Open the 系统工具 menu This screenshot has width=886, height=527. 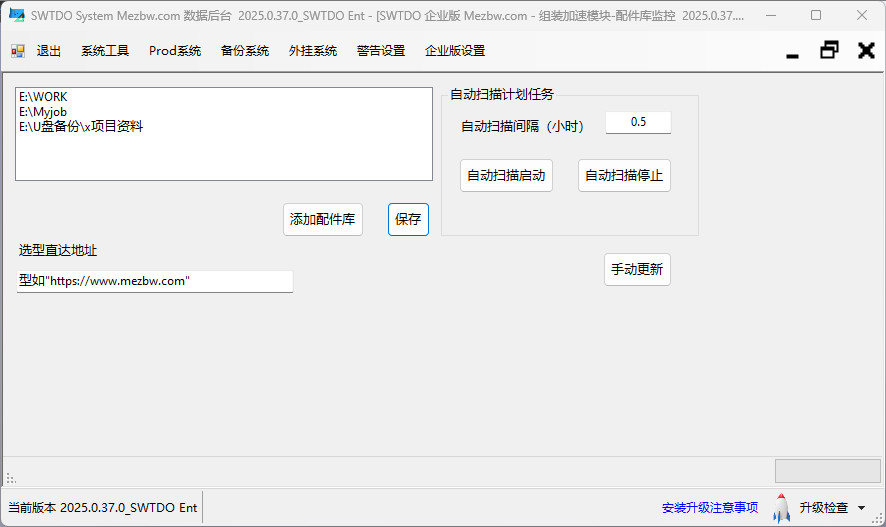coord(105,51)
